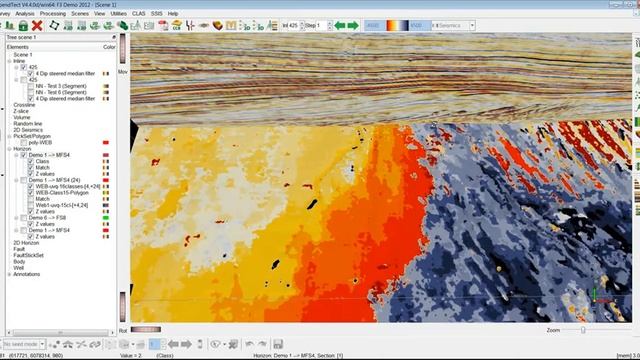Viewport: 640px width, 360px height.
Task: Collapse the first inline 425 node
Action: tap(17, 67)
